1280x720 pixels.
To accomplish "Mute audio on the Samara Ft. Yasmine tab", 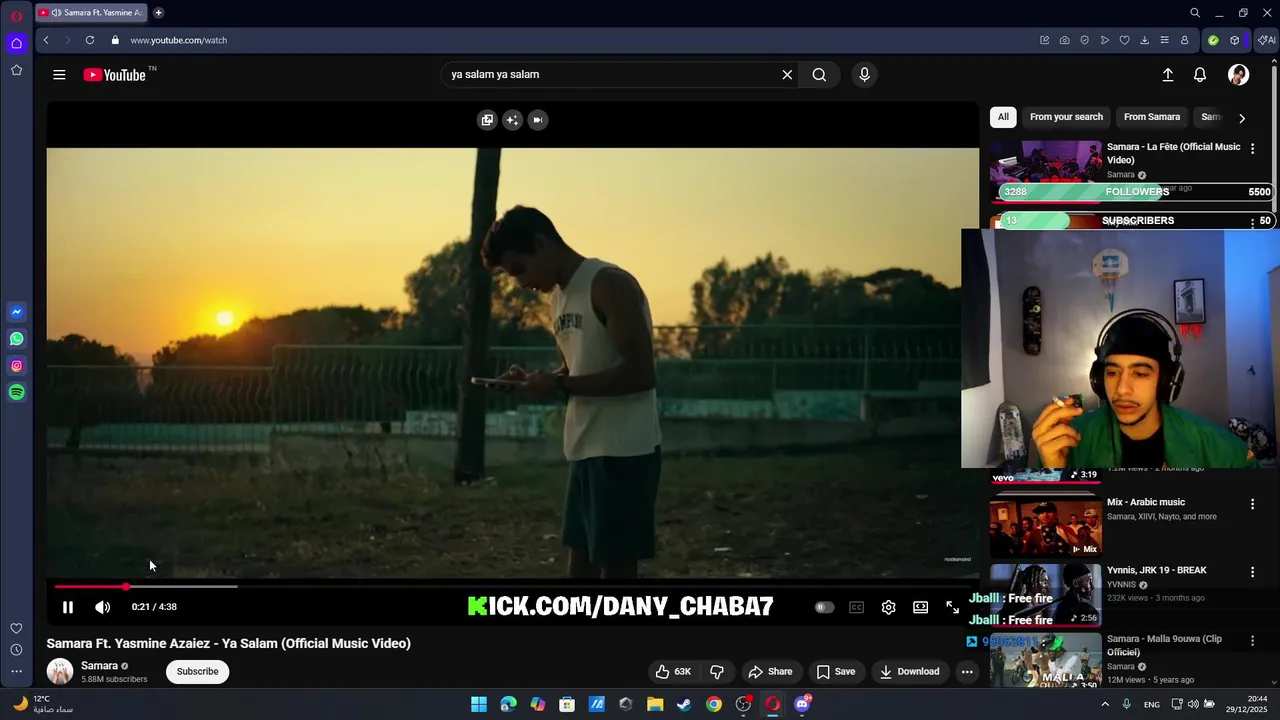I will (x=55, y=13).
